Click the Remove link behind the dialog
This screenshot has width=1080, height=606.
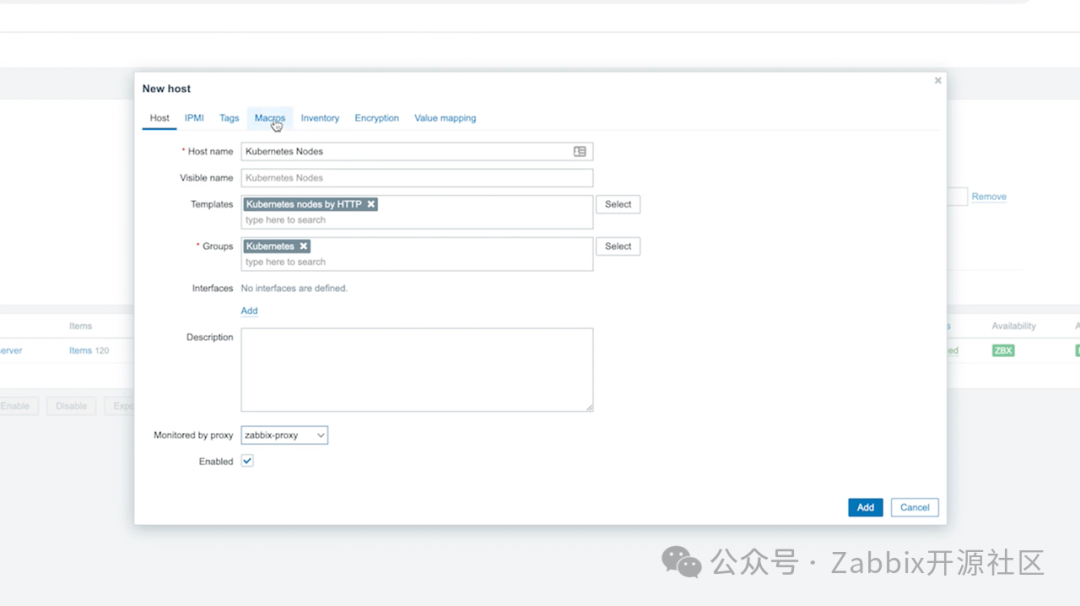(989, 197)
